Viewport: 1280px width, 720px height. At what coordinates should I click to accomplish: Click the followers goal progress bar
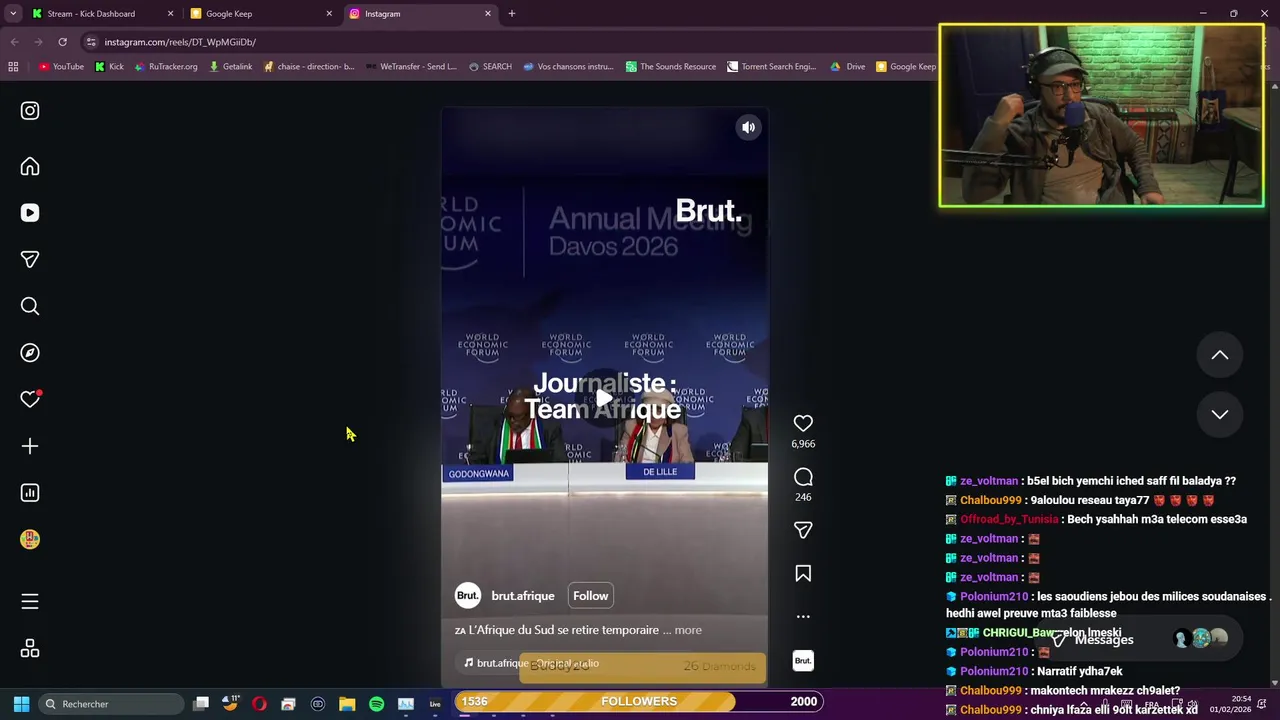[640, 701]
